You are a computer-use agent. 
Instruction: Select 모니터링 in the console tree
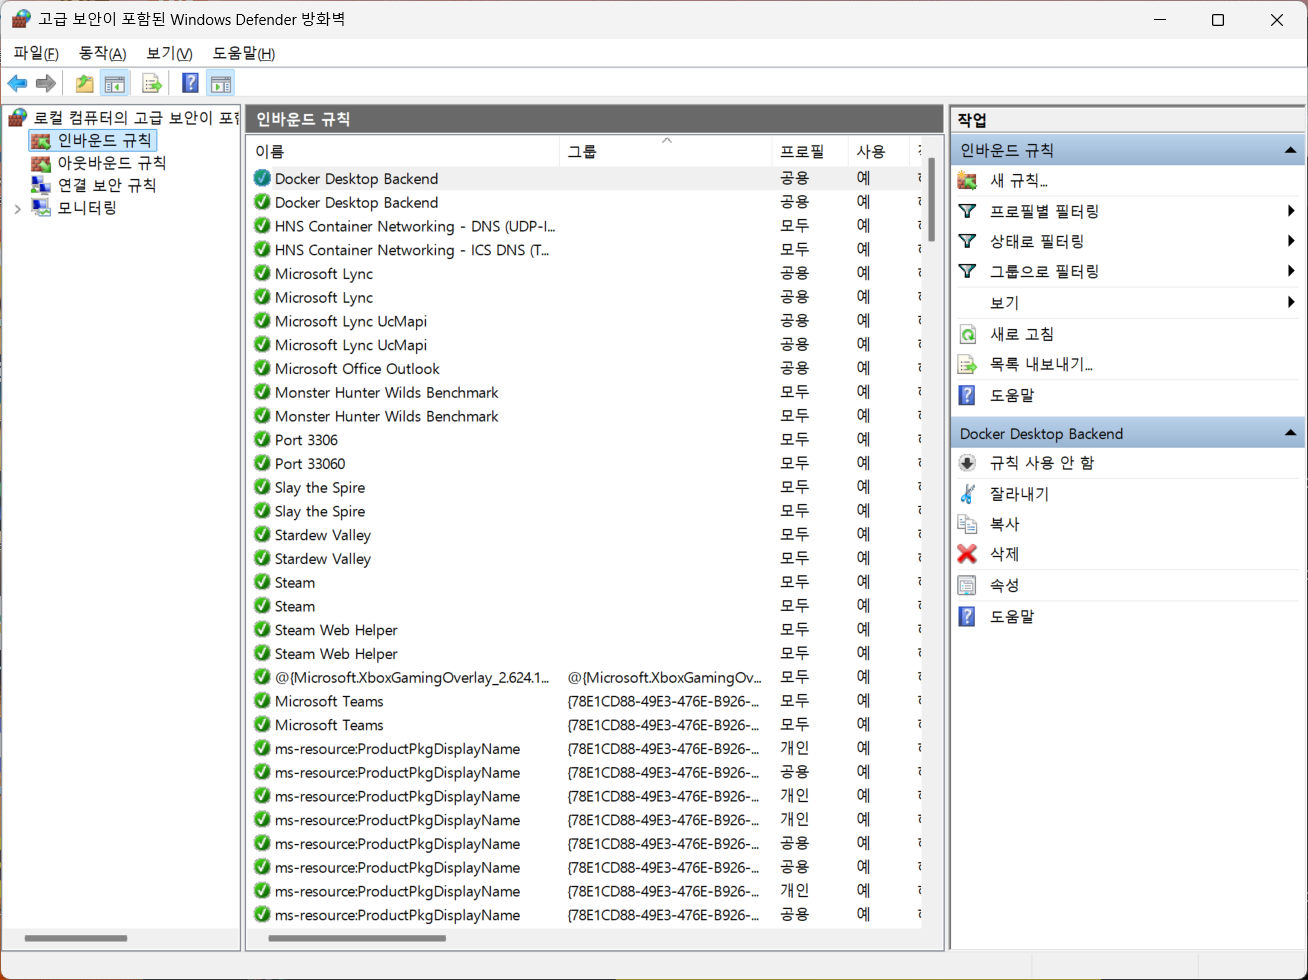(x=74, y=208)
